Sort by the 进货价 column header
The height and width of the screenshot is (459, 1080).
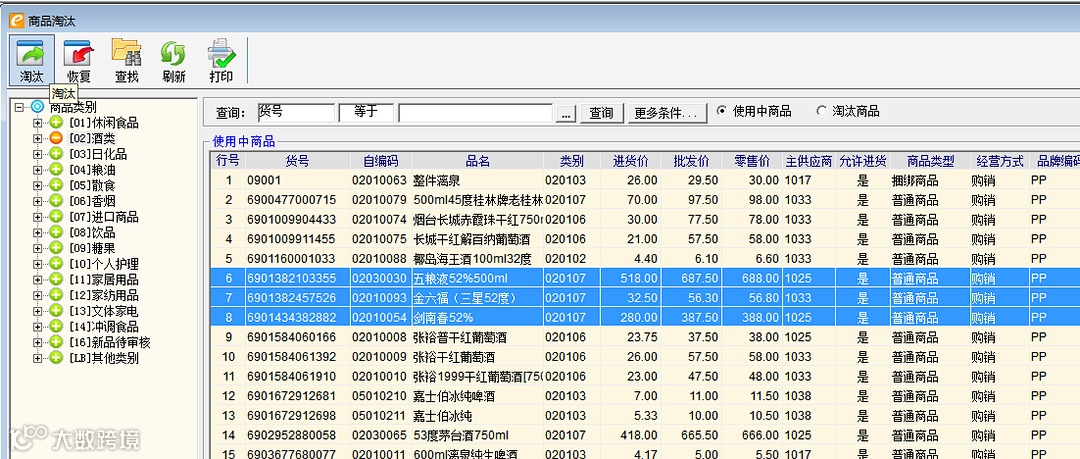[x=630, y=161]
